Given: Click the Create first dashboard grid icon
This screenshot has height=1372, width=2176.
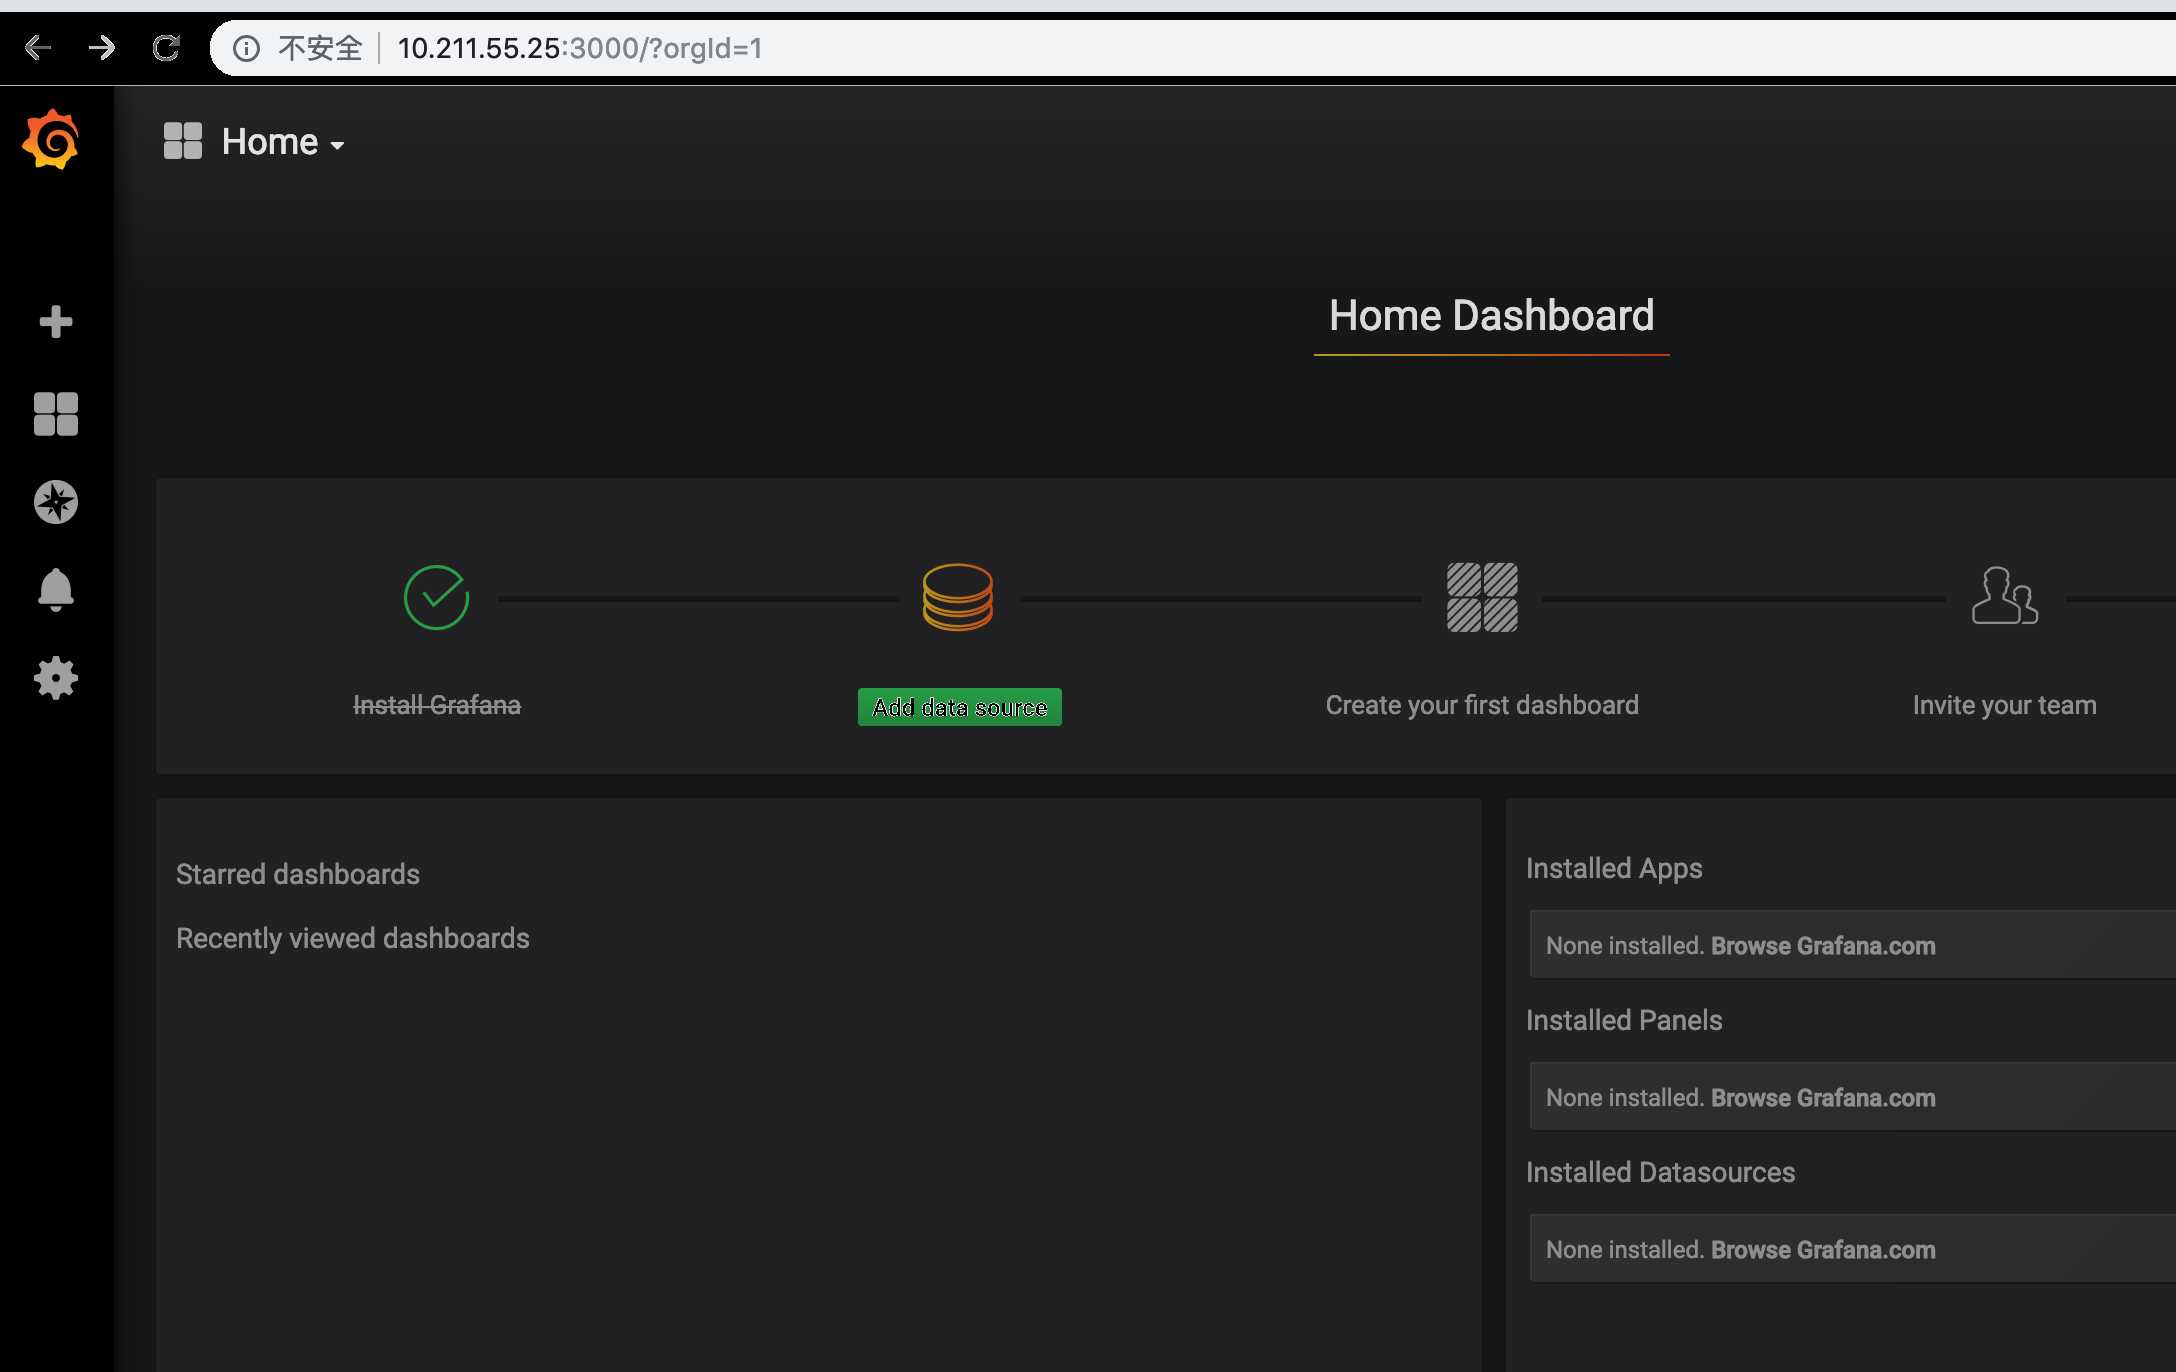Looking at the screenshot, I should (x=1481, y=596).
